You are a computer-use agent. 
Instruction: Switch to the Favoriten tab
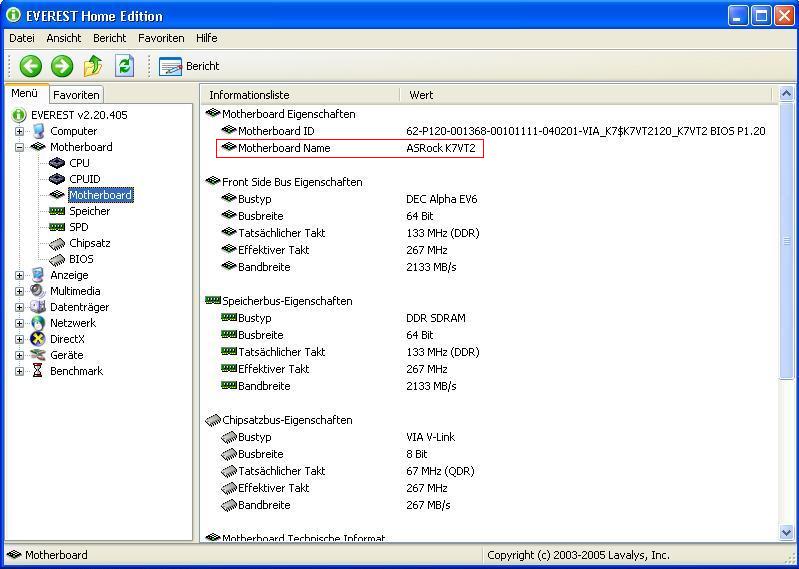pos(76,95)
